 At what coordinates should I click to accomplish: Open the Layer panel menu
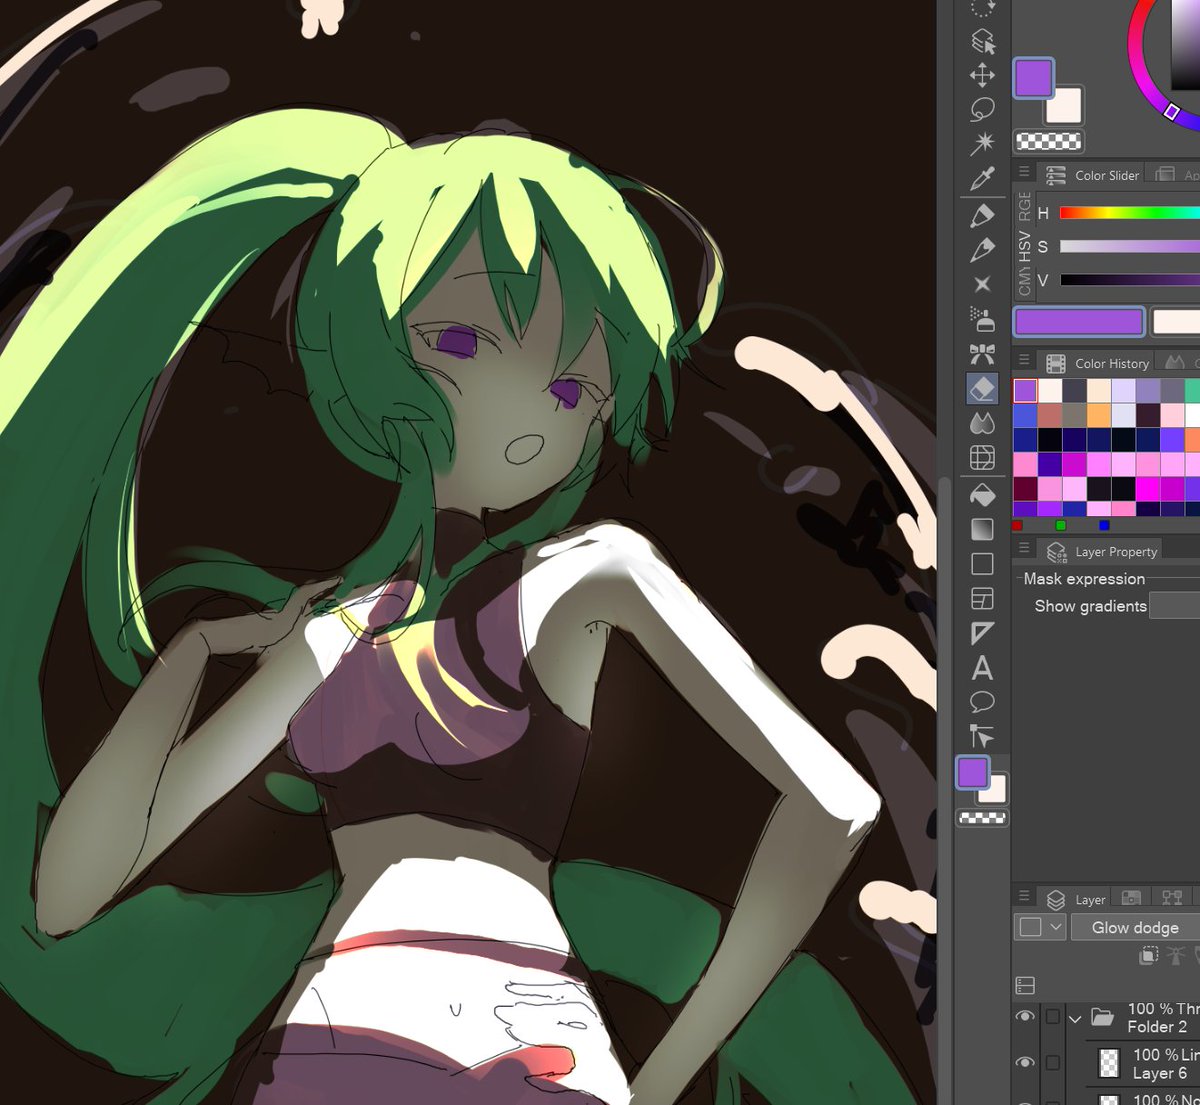click(x=1024, y=897)
